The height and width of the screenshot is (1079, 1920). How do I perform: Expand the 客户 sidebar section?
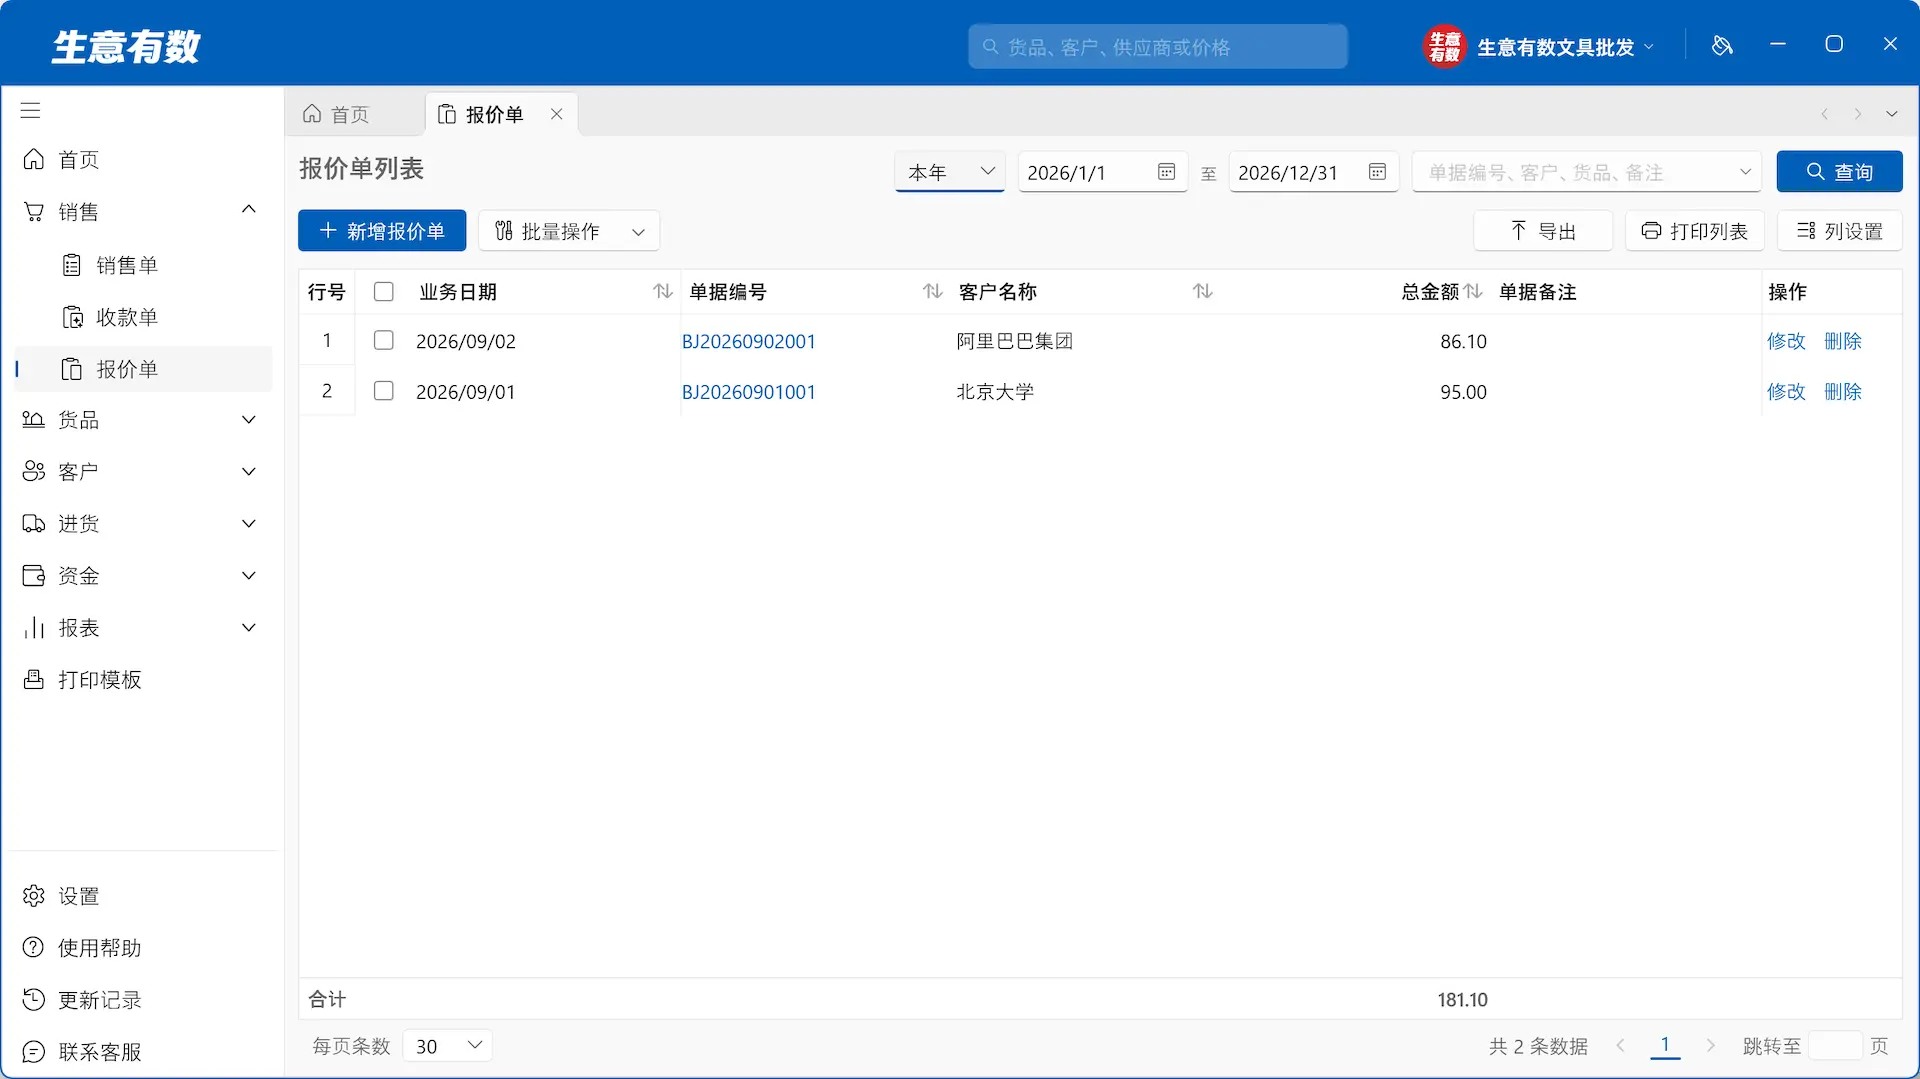coord(249,472)
